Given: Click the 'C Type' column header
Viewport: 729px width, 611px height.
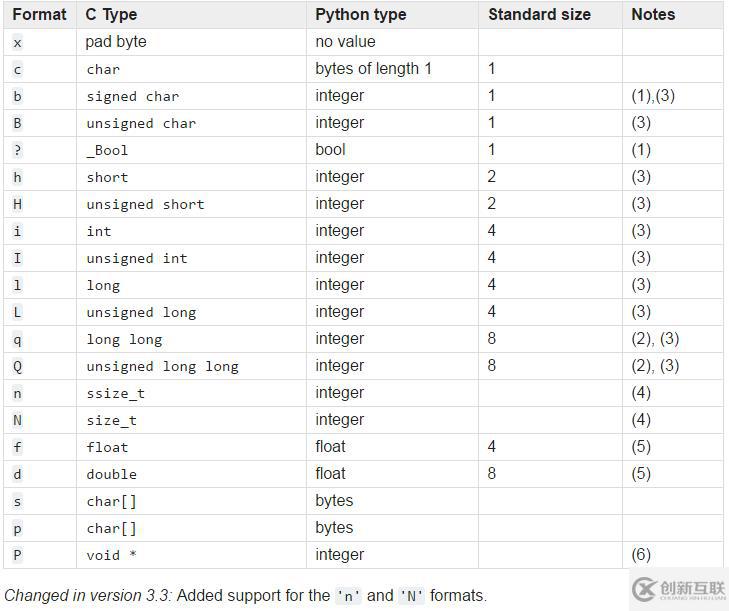Looking at the screenshot, I should (111, 15).
